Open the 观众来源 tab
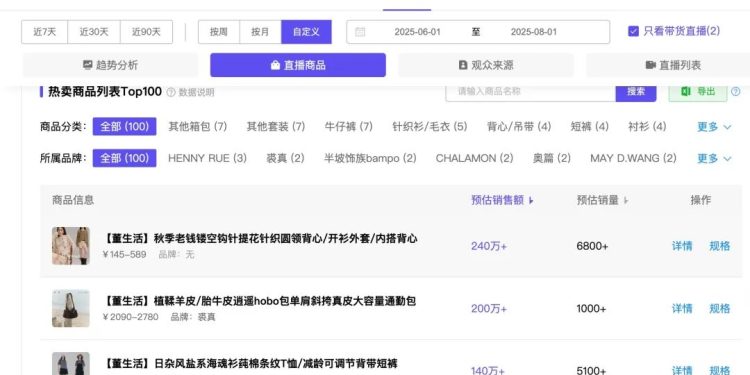Screen dimensions: 750x375 point(486,65)
